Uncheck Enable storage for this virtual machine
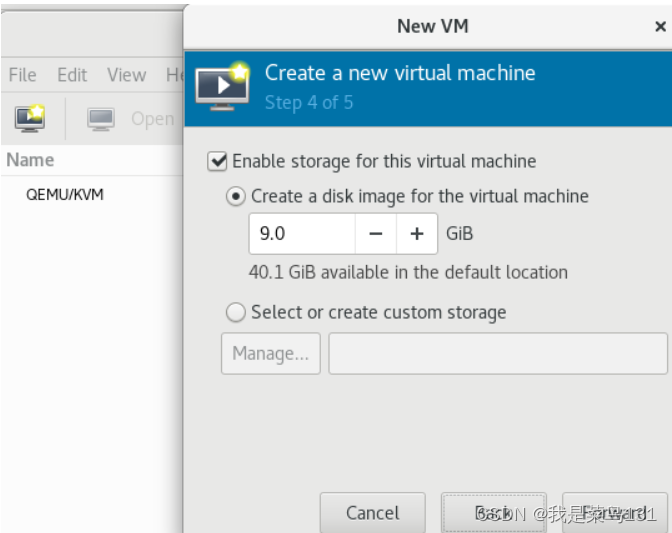 click(217, 162)
